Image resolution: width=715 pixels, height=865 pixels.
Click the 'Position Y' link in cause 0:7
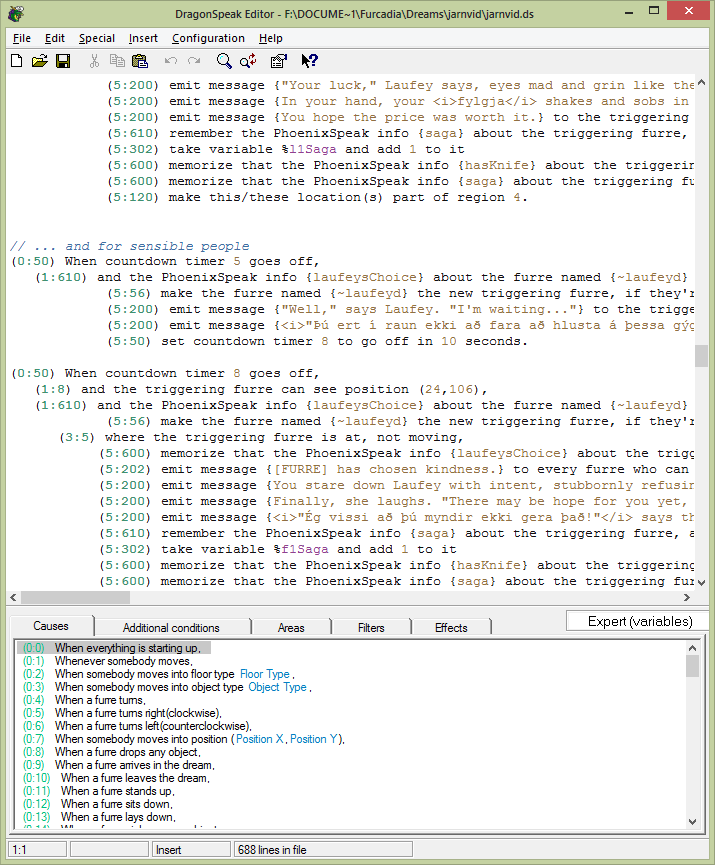tap(314, 739)
